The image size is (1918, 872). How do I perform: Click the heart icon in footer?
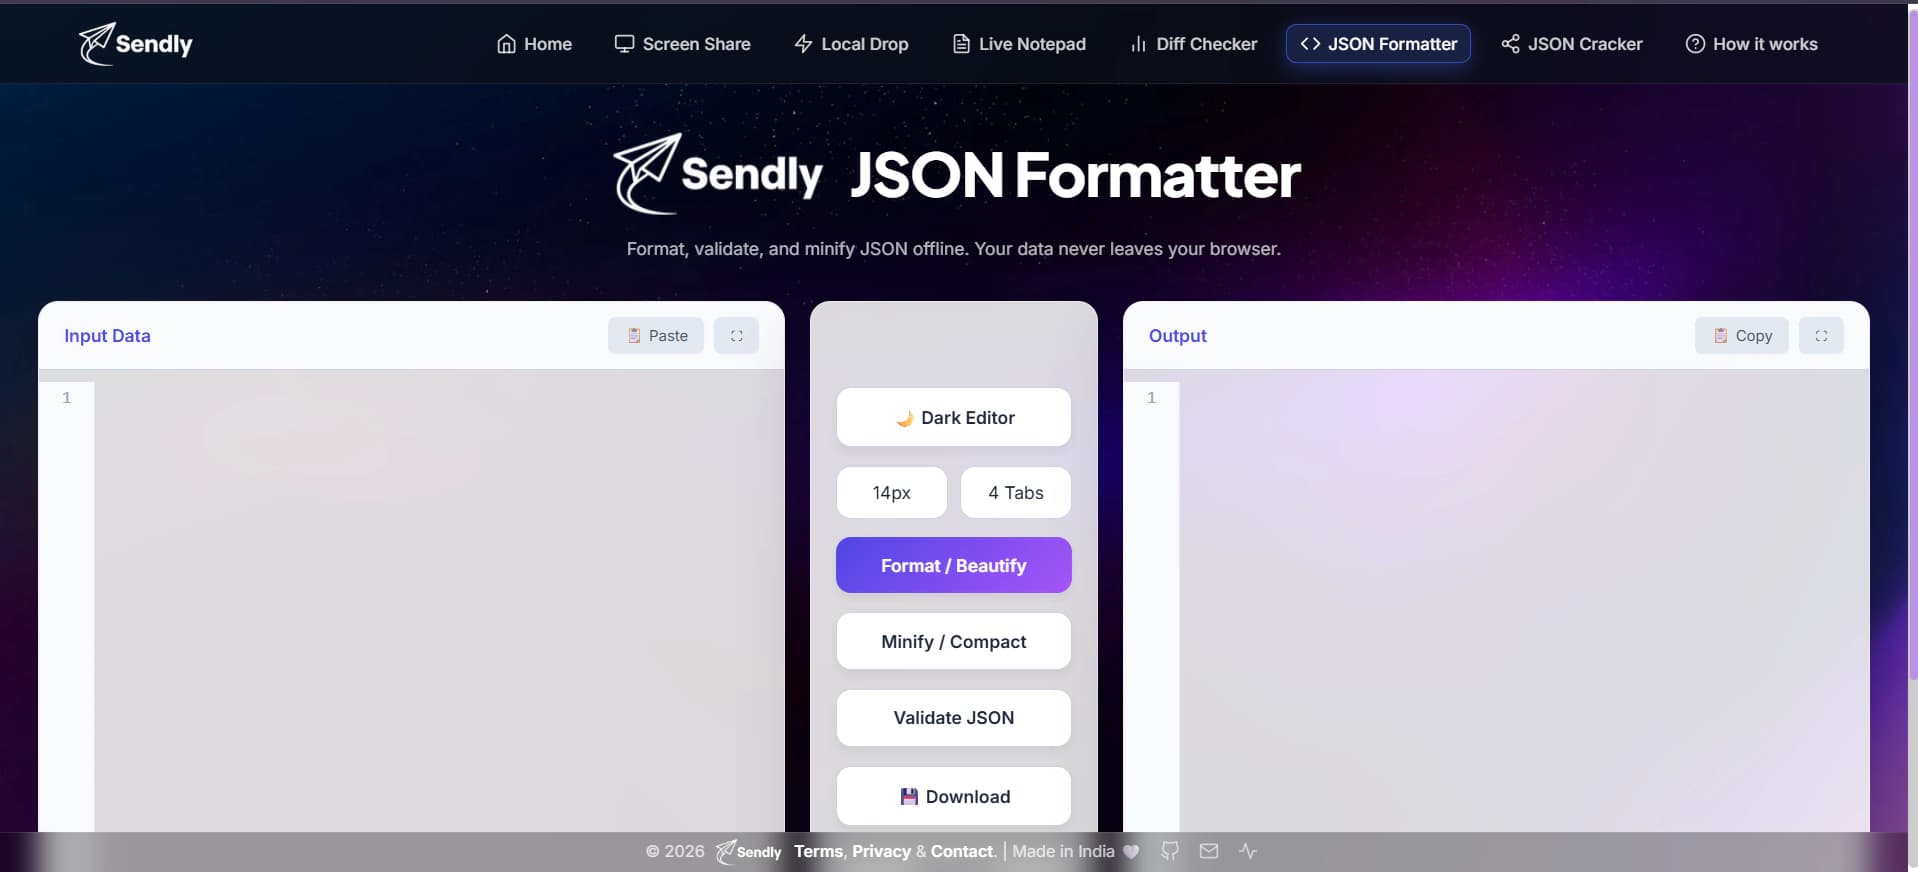1131,852
